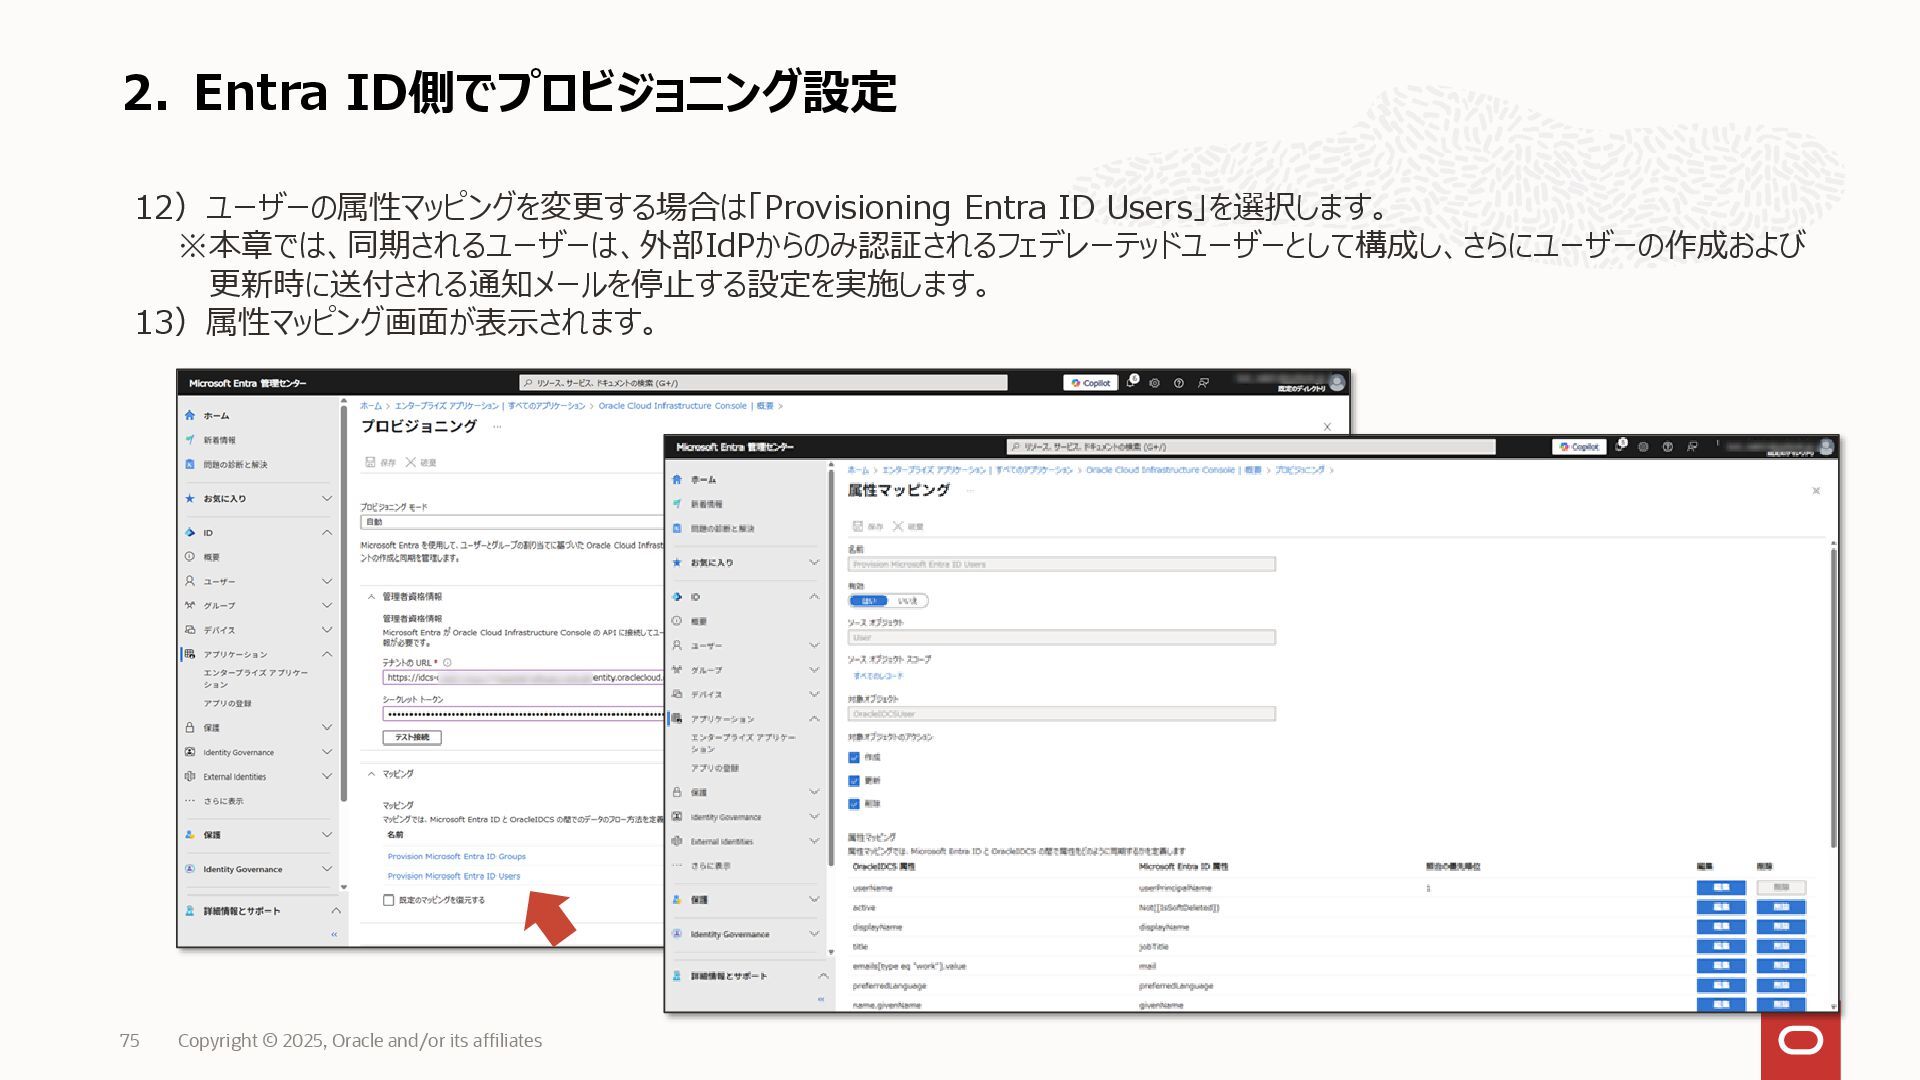Open notifications bell in Attribute Mapping window header
This screenshot has height=1080, width=1920.
1620,446
